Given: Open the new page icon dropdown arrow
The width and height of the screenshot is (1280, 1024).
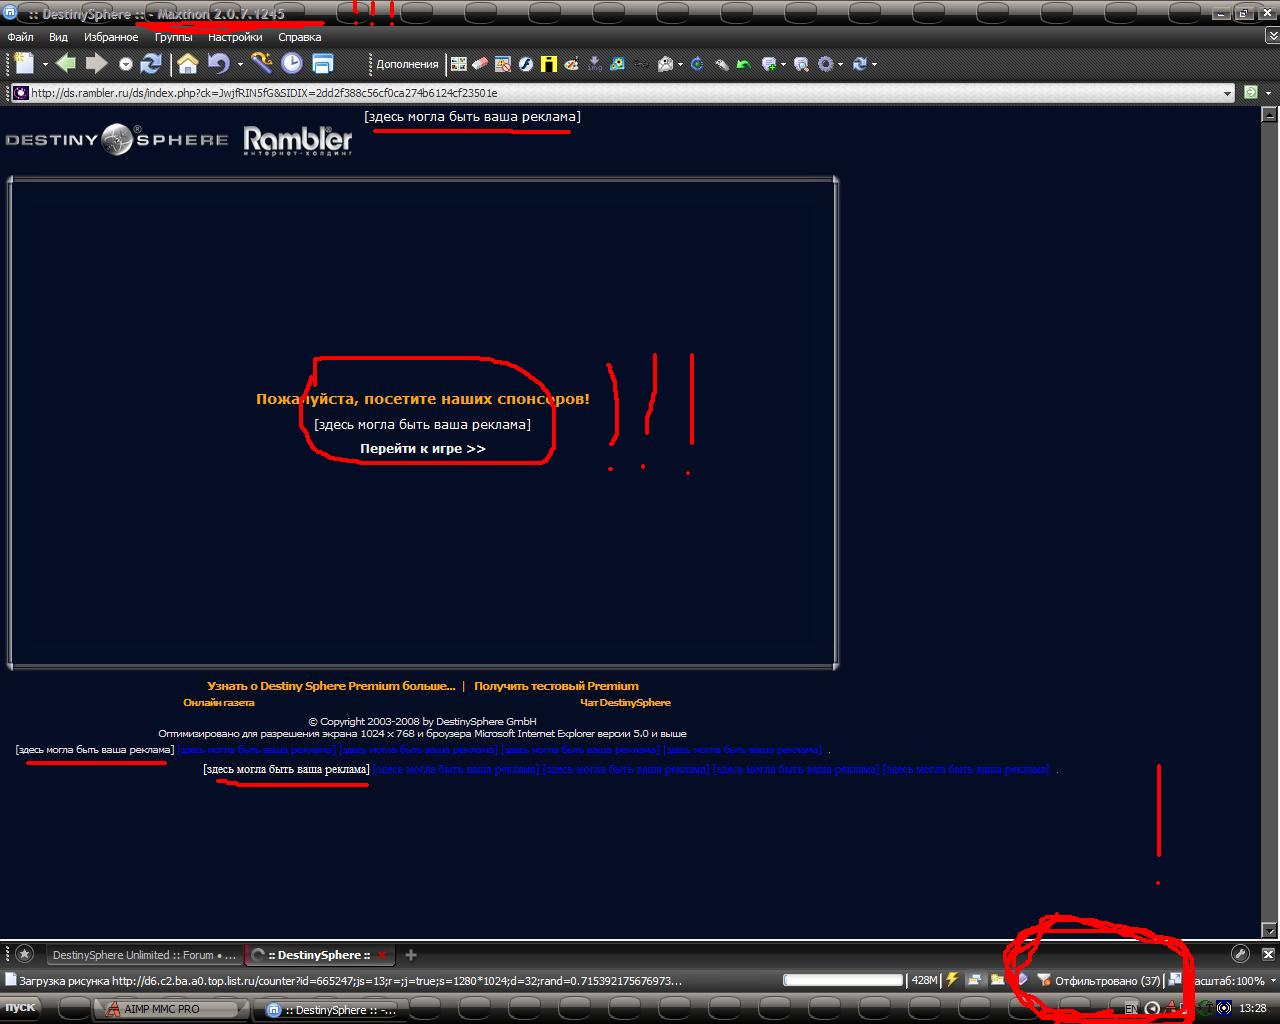Looking at the screenshot, I should tap(45, 65).
